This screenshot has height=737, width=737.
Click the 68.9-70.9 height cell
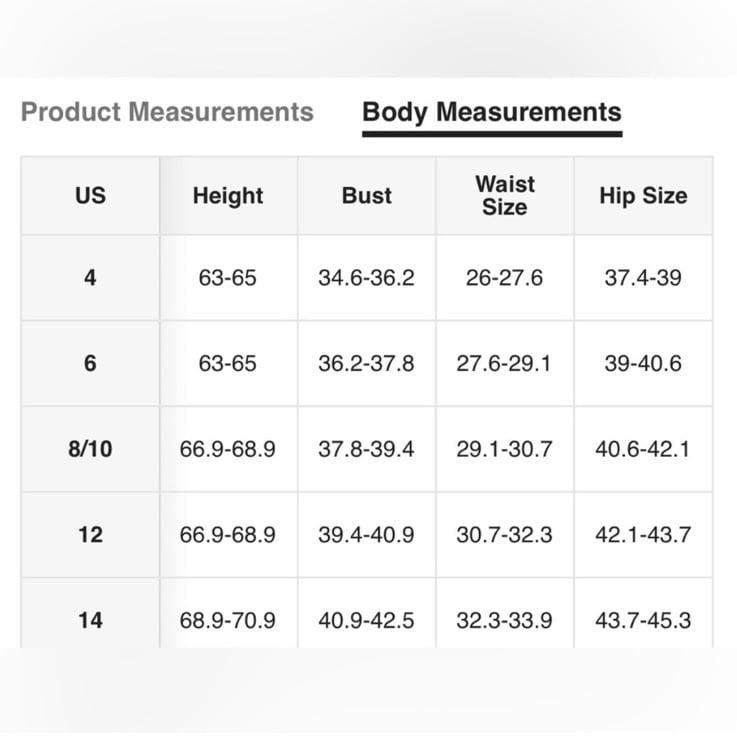228,620
